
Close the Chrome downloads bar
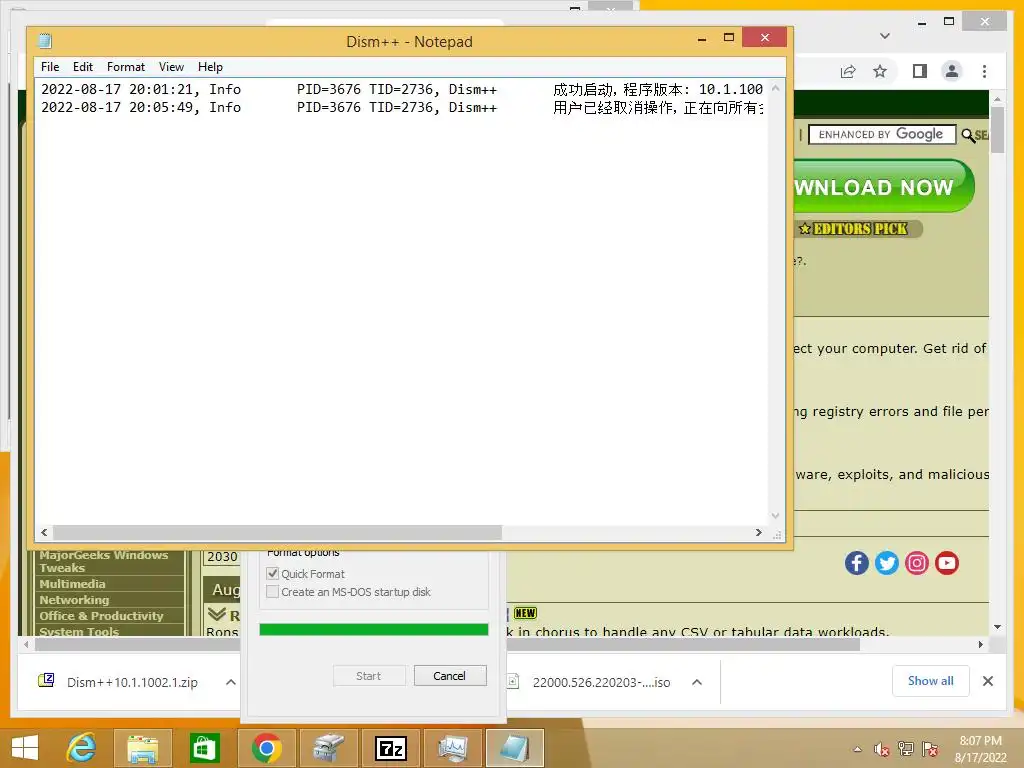pyautogui.click(x=988, y=681)
